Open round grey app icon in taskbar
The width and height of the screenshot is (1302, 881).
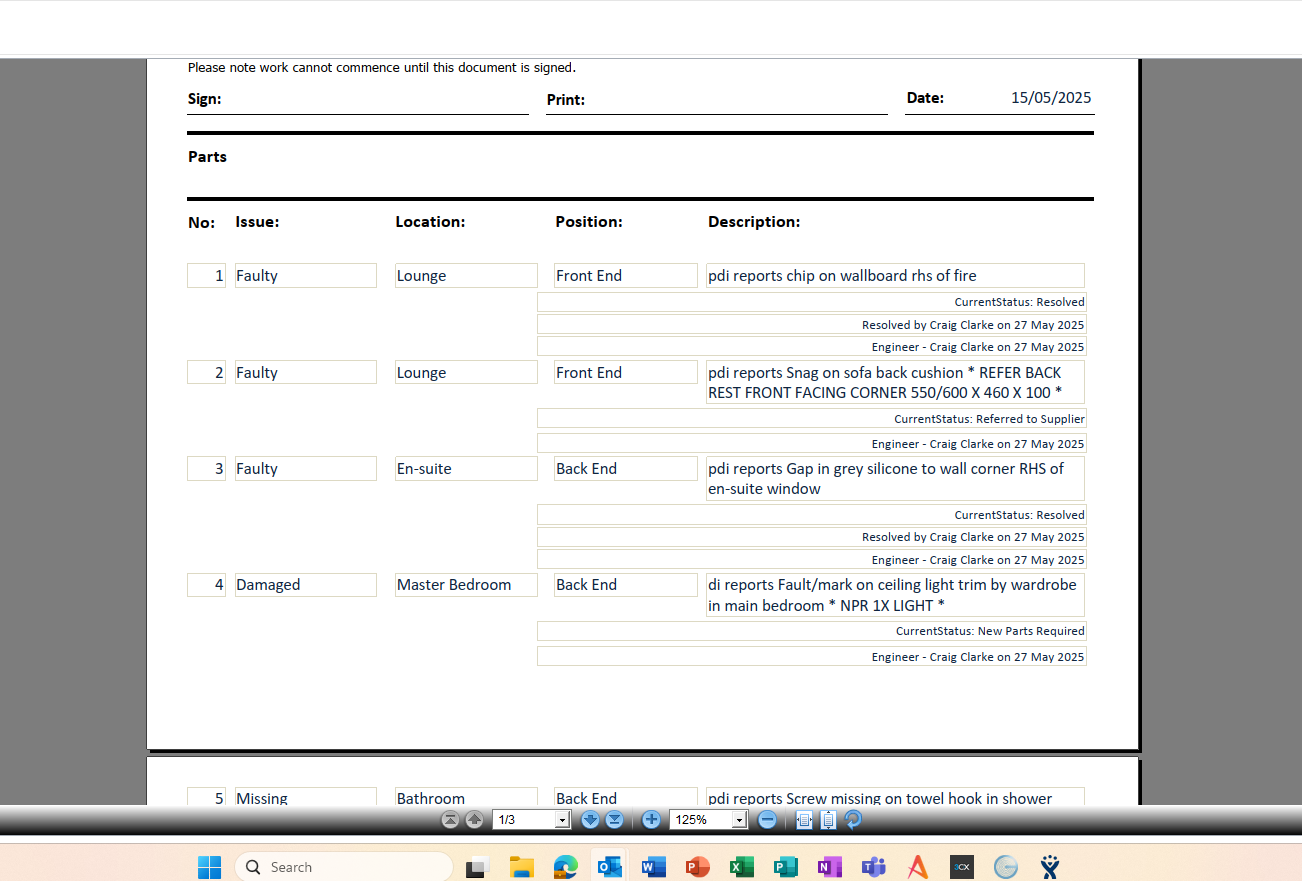point(1005,867)
